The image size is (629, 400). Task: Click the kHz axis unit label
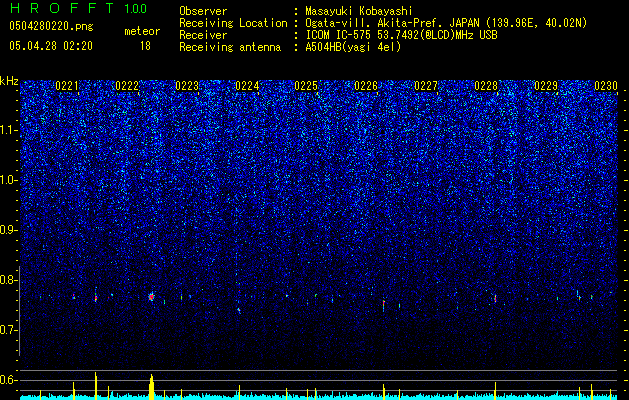(9, 81)
